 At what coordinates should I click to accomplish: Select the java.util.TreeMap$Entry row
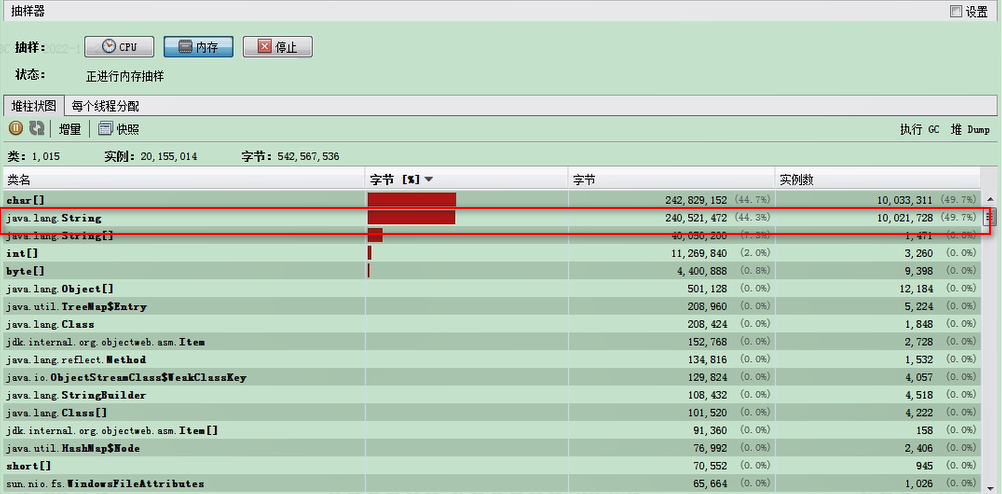tap(180, 307)
